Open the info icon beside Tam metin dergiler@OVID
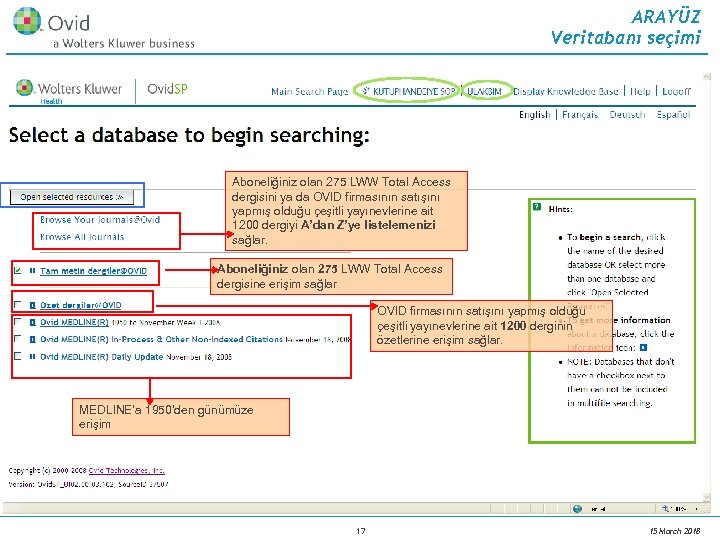This screenshot has width=720, height=540. pyautogui.click(x=32, y=271)
